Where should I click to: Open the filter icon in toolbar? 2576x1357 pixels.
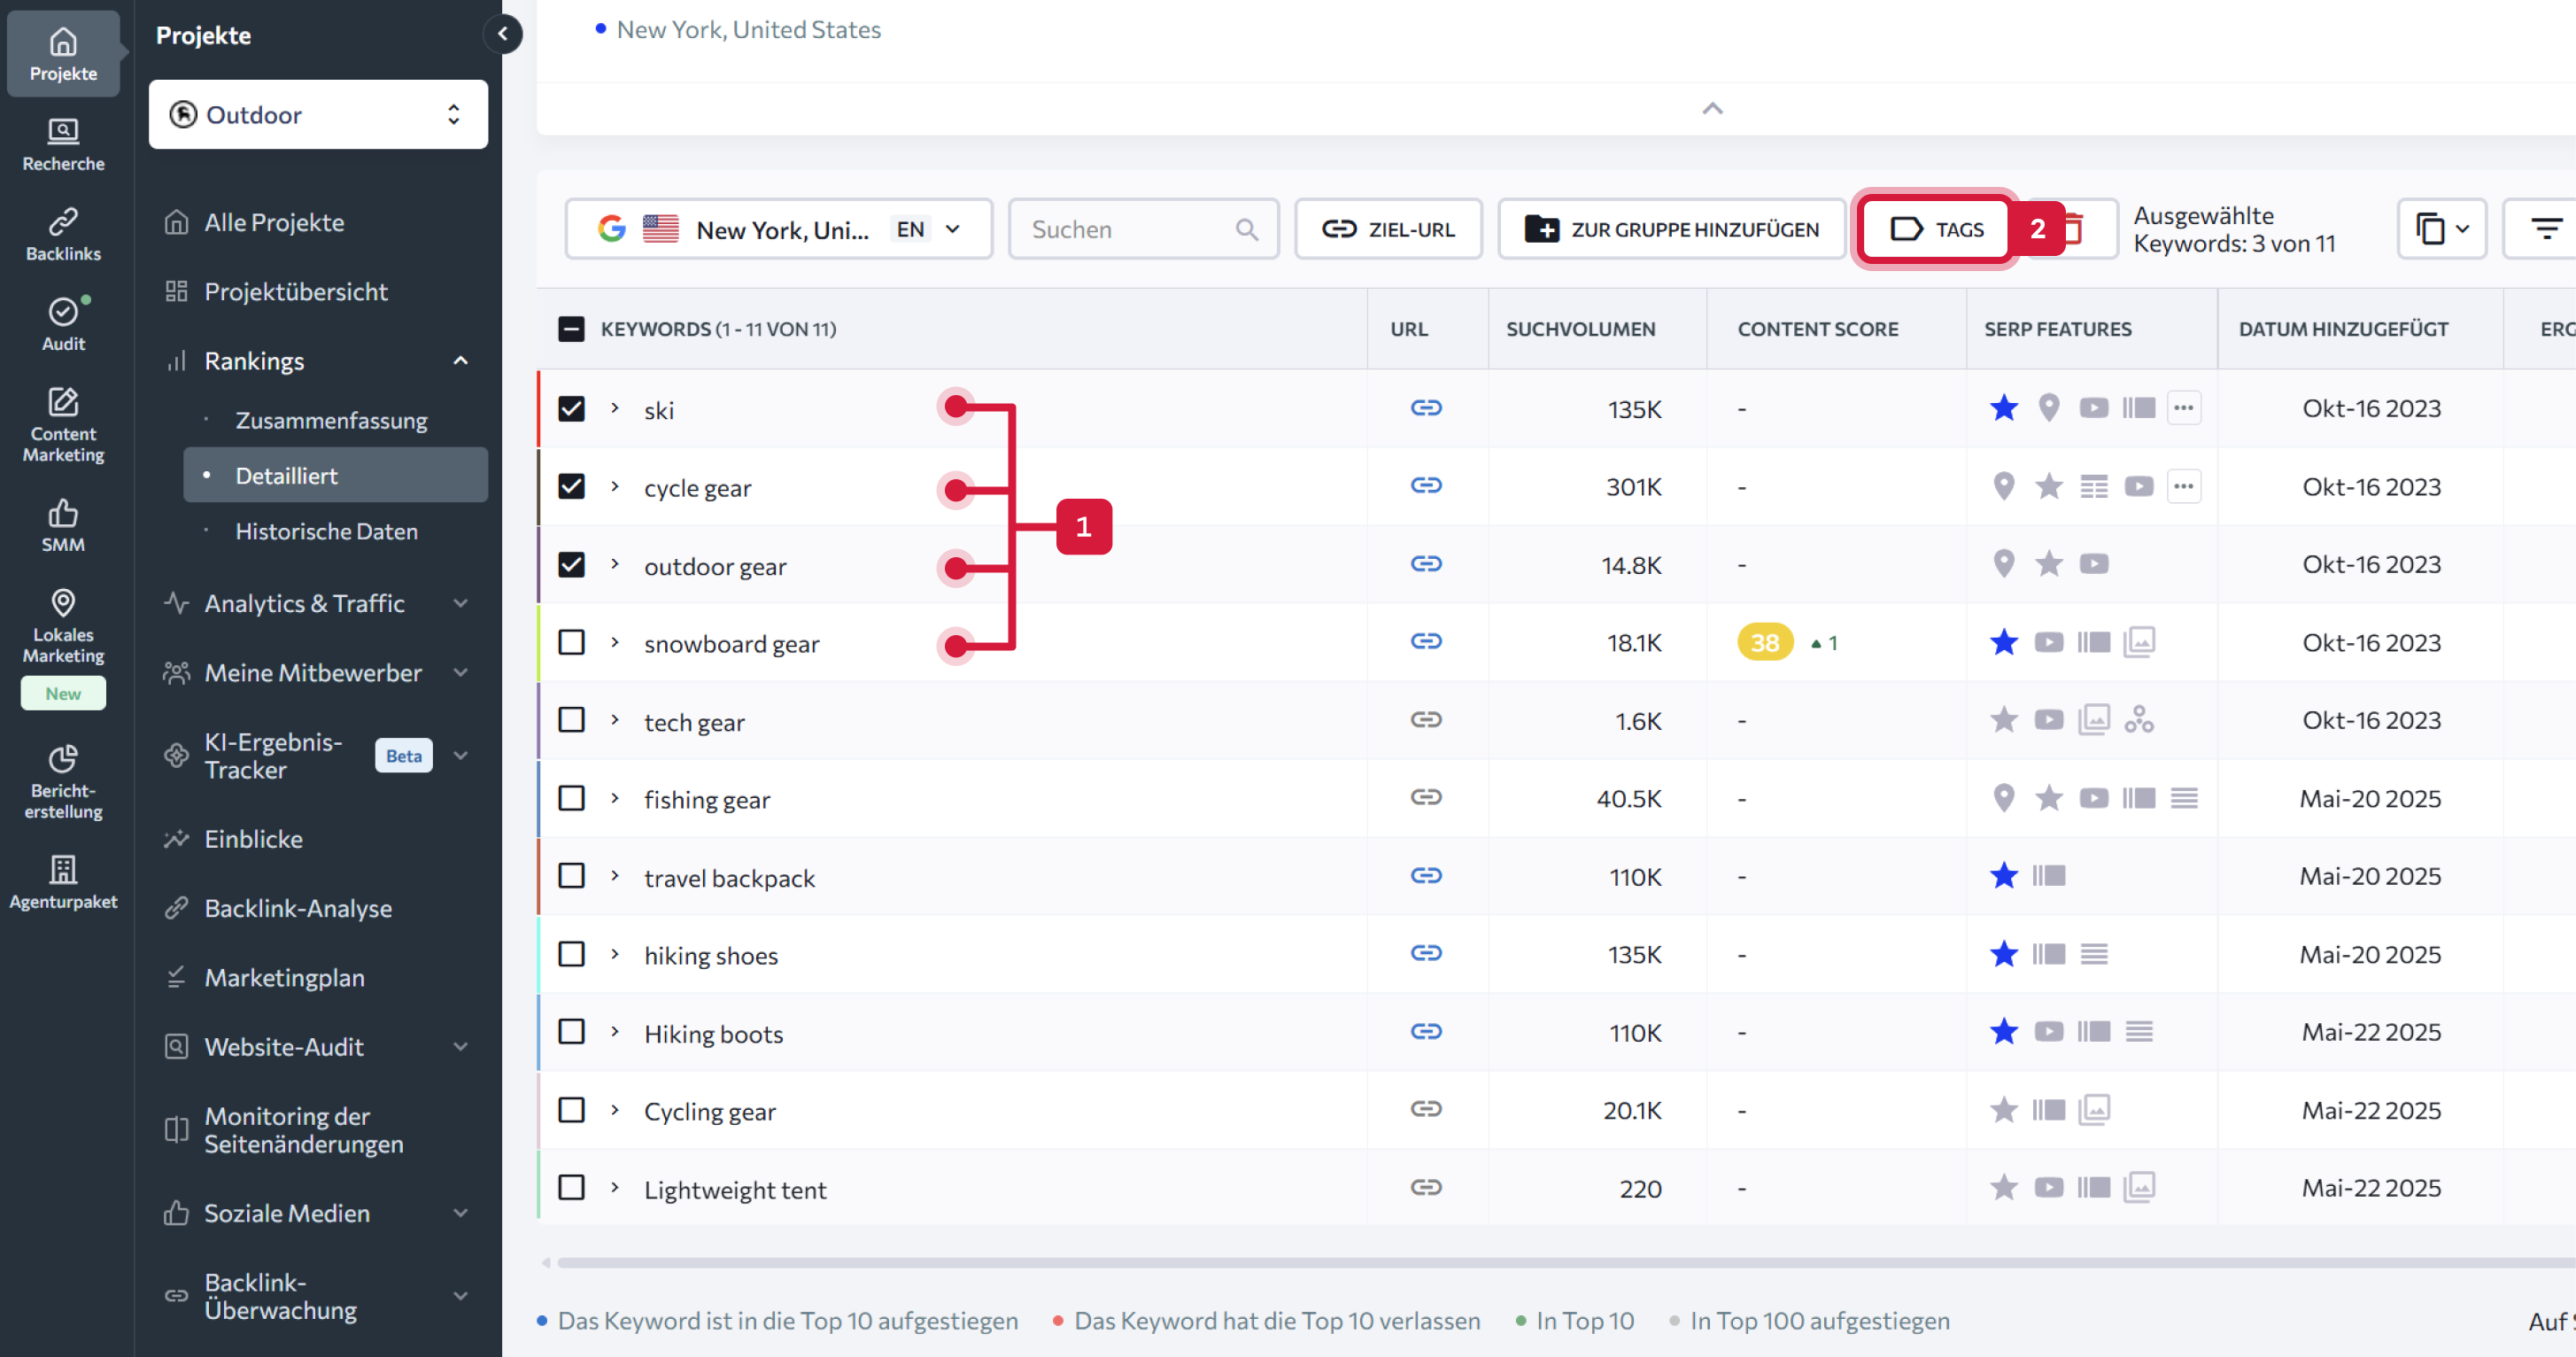coord(2545,230)
